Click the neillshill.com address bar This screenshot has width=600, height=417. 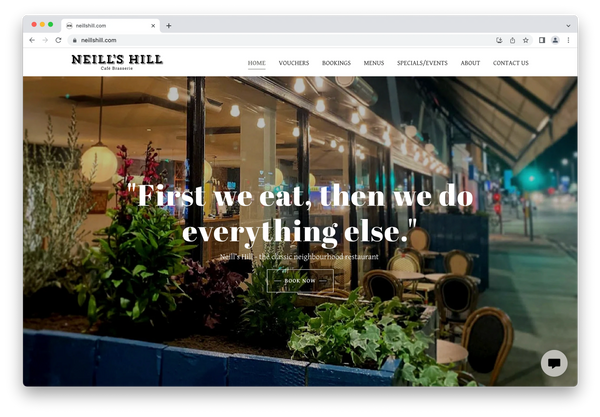(279, 40)
